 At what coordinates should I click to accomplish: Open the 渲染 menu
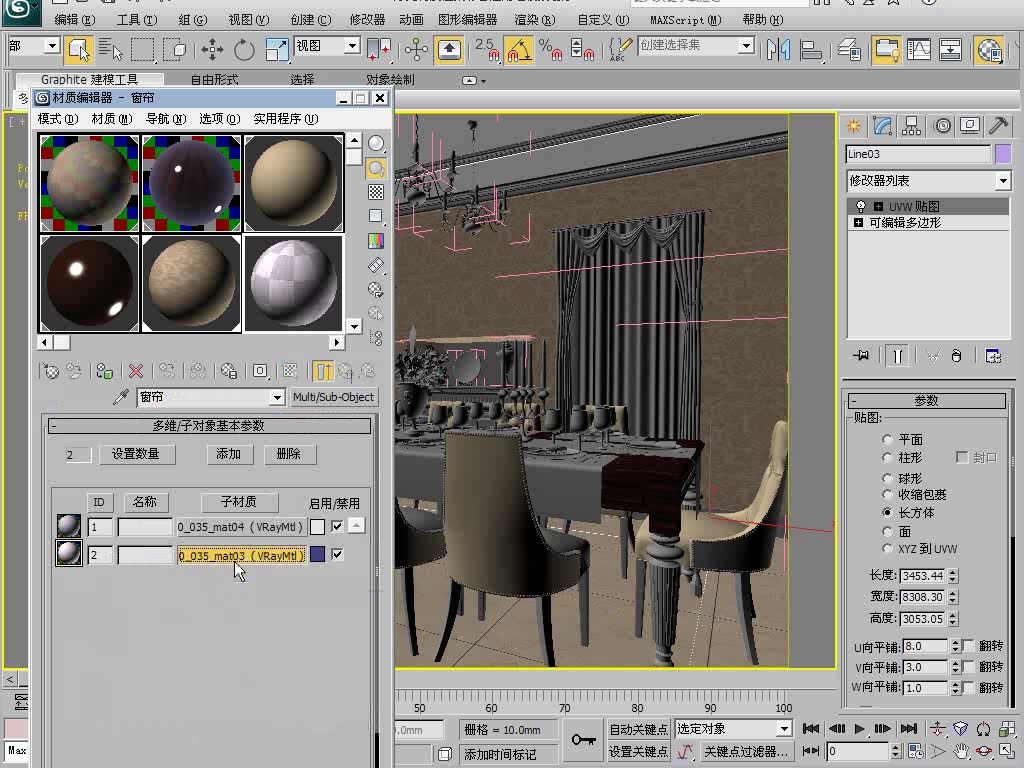pyautogui.click(x=532, y=19)
